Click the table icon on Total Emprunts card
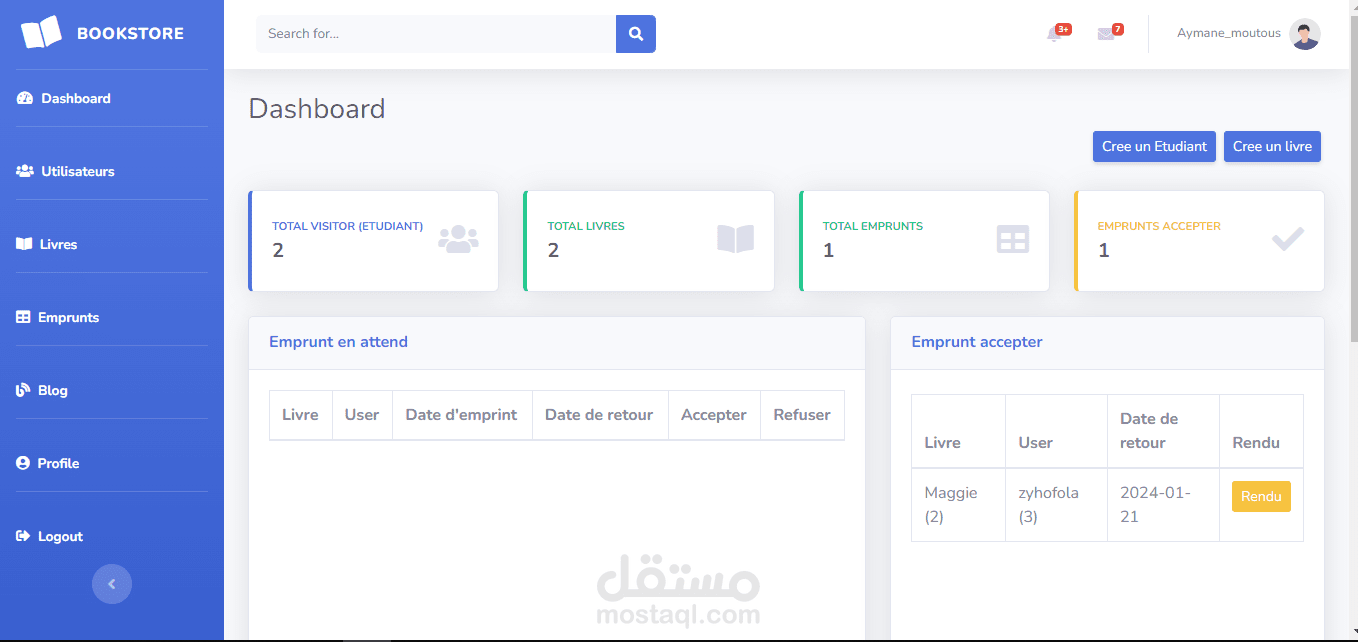Viewport: 1358px width, 642px height. pos(1013,239)
